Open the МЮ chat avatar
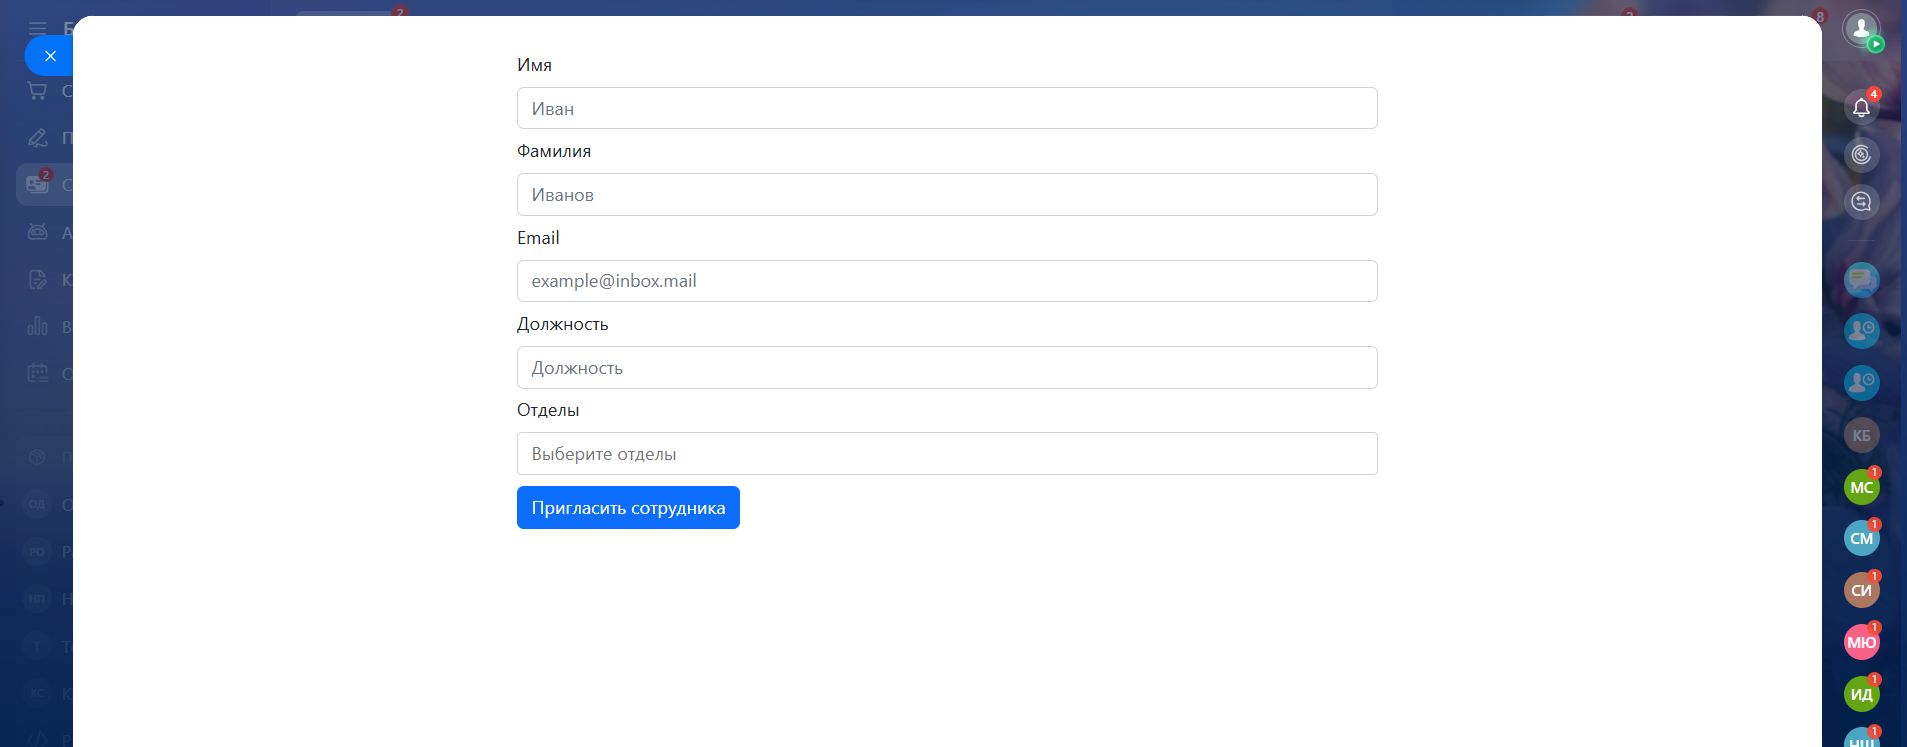The image size is (1907, 747). click(x=1861, y=642)
